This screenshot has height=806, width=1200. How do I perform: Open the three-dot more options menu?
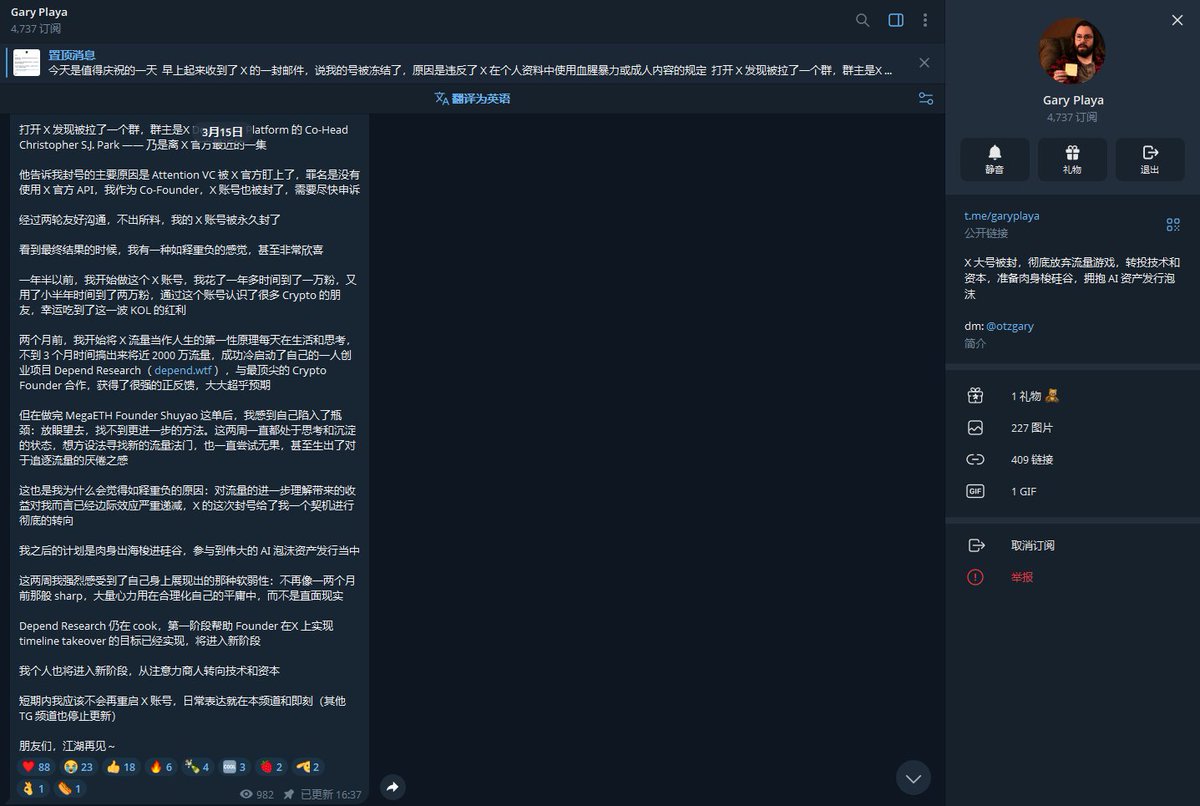(x=926, y=20)
